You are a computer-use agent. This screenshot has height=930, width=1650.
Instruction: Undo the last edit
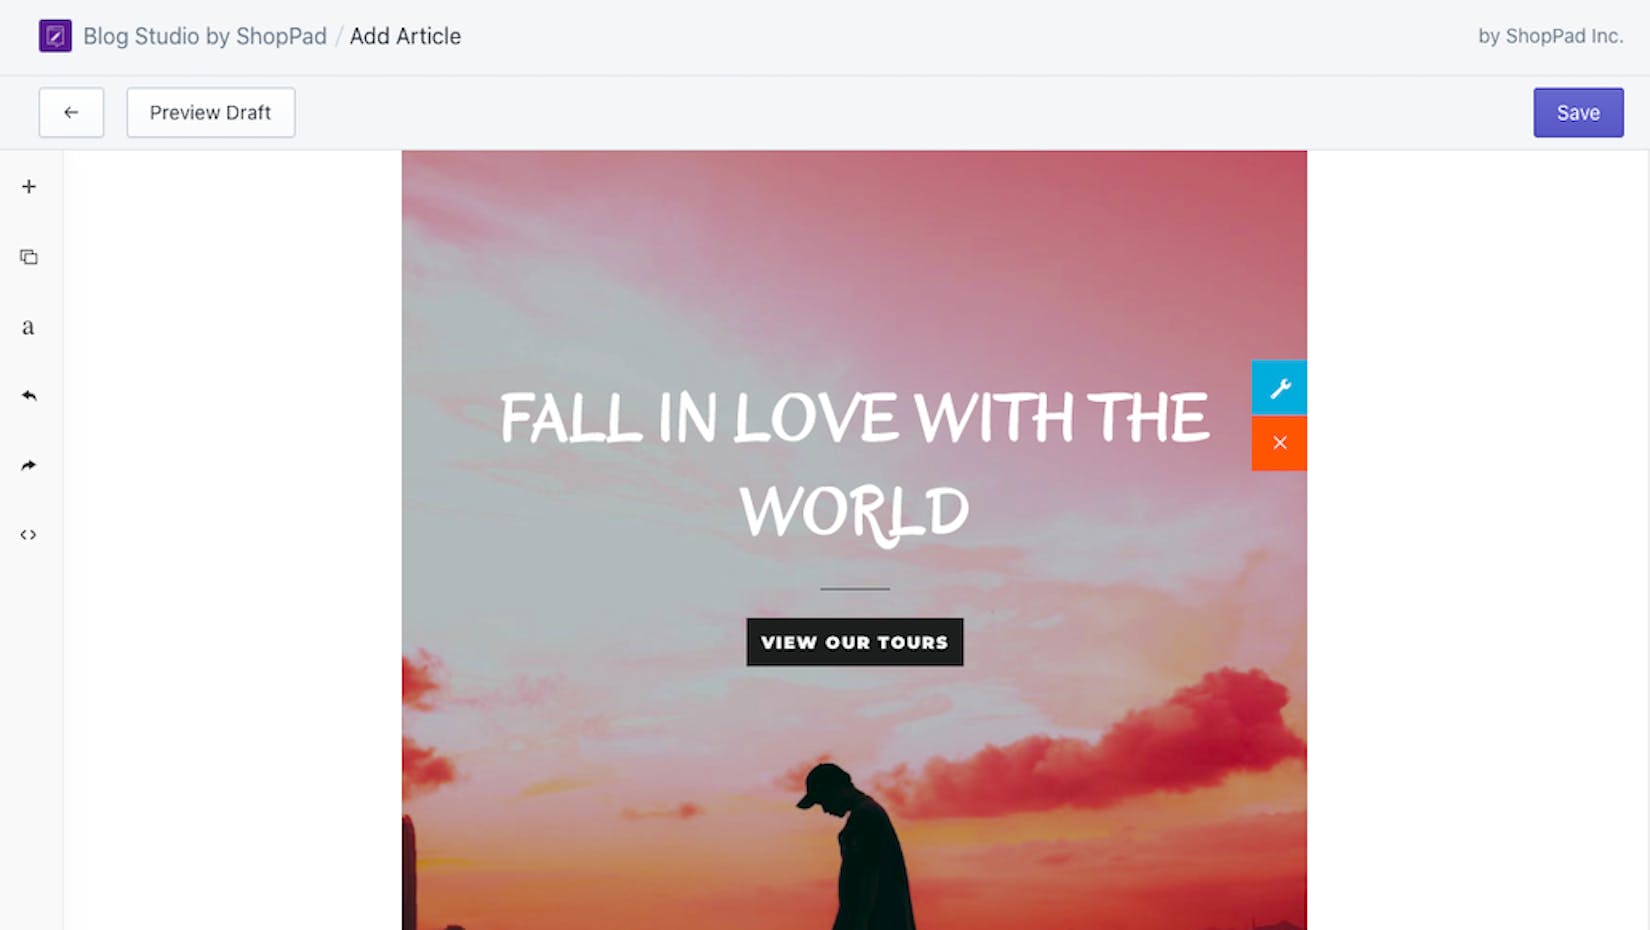(x=29, y=396)
